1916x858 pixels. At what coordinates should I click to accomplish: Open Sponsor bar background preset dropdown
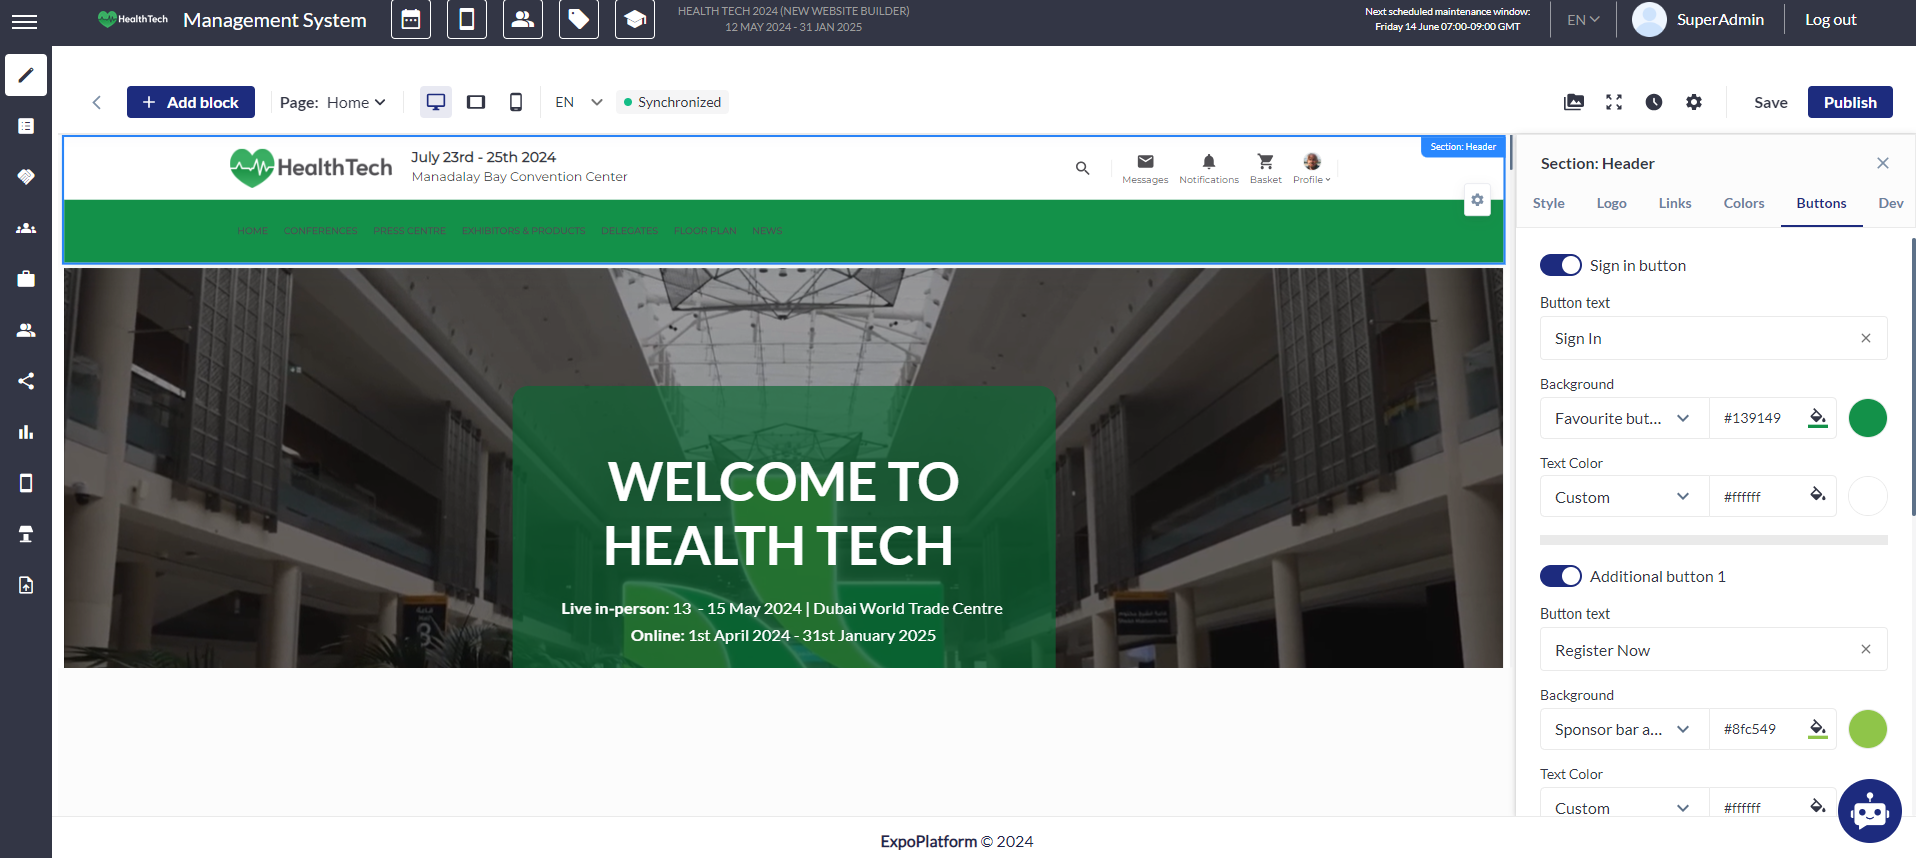[x=1624, y=729]
